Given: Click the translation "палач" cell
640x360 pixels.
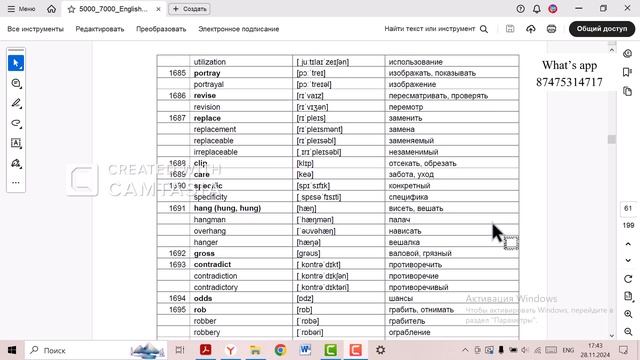Looking at the screenshot, I should tap(452, 220).
